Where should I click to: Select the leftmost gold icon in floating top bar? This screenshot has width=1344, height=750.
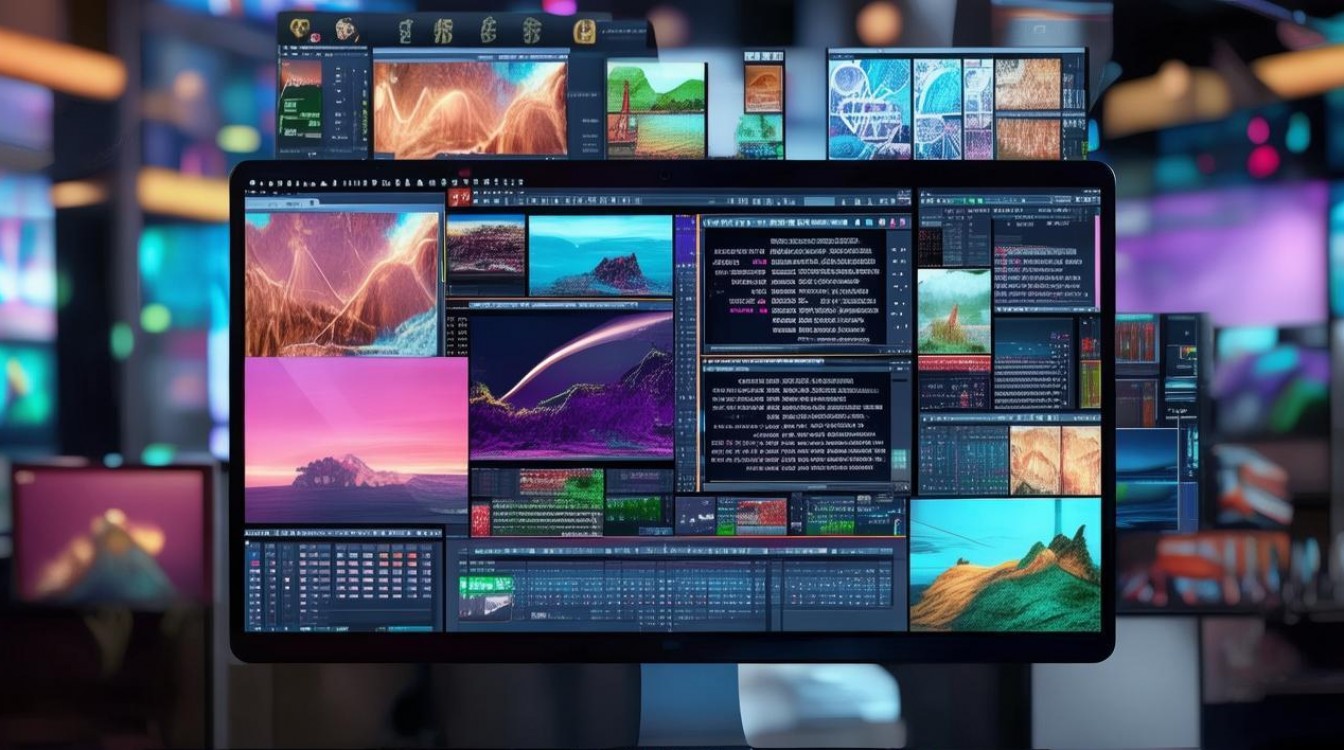coord(299,29)
